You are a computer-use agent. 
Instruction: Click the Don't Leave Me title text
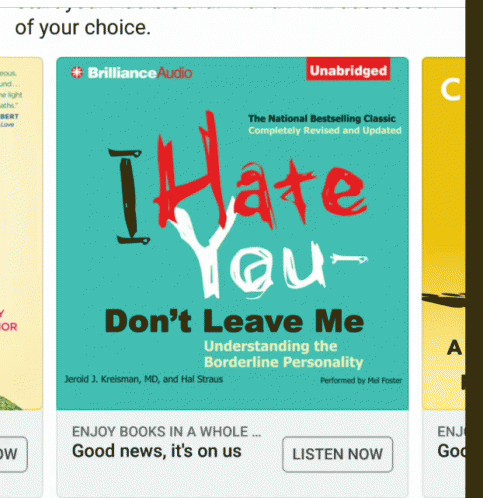click(x=234, y=321)
